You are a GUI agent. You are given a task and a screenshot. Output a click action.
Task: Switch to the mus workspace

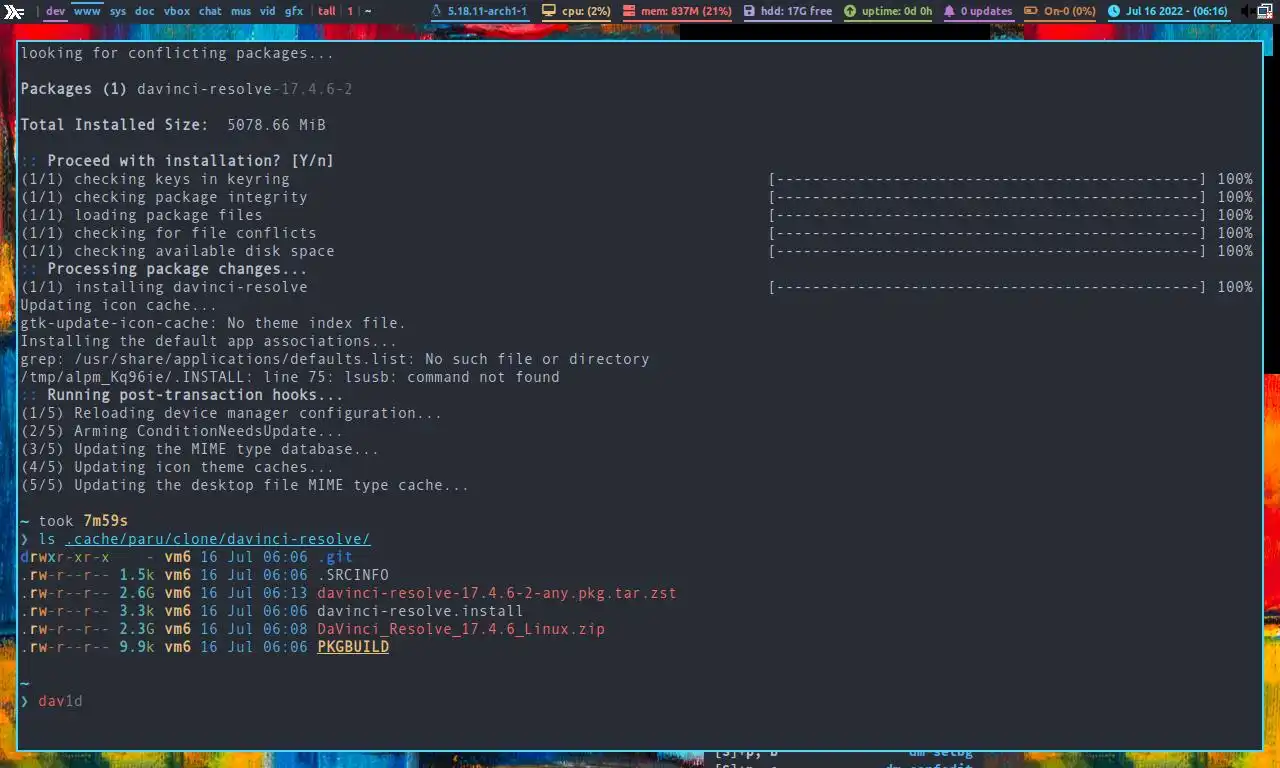pyautogui.click(x=241, y=11)
